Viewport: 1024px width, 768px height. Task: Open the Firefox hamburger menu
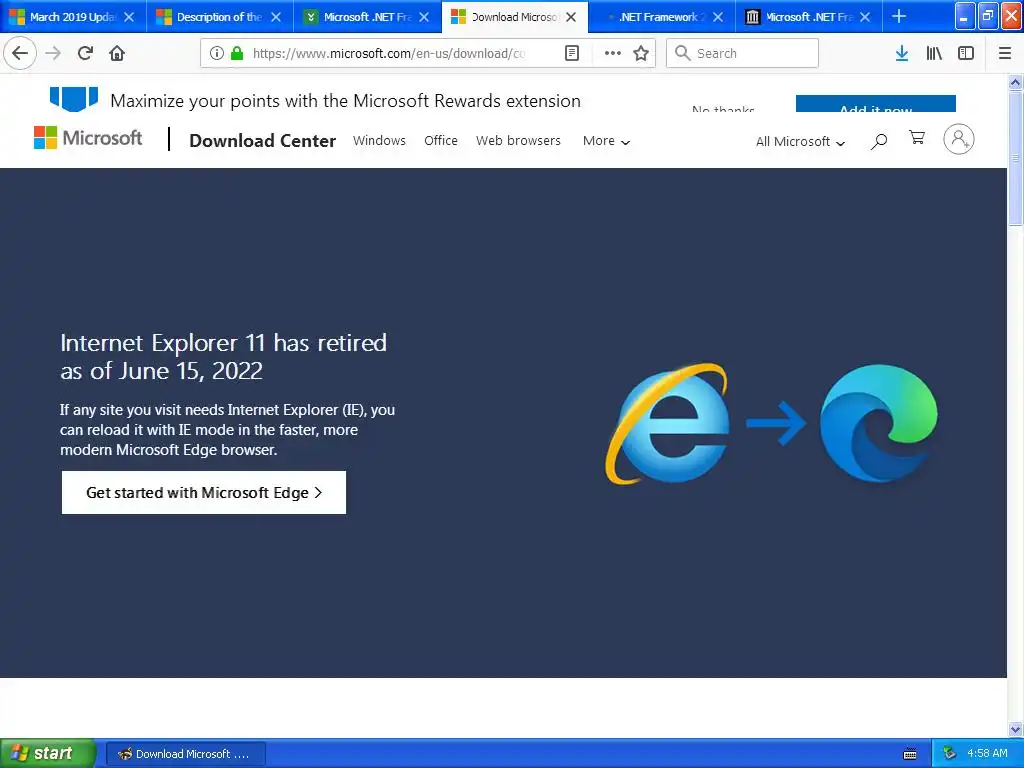1005,53
